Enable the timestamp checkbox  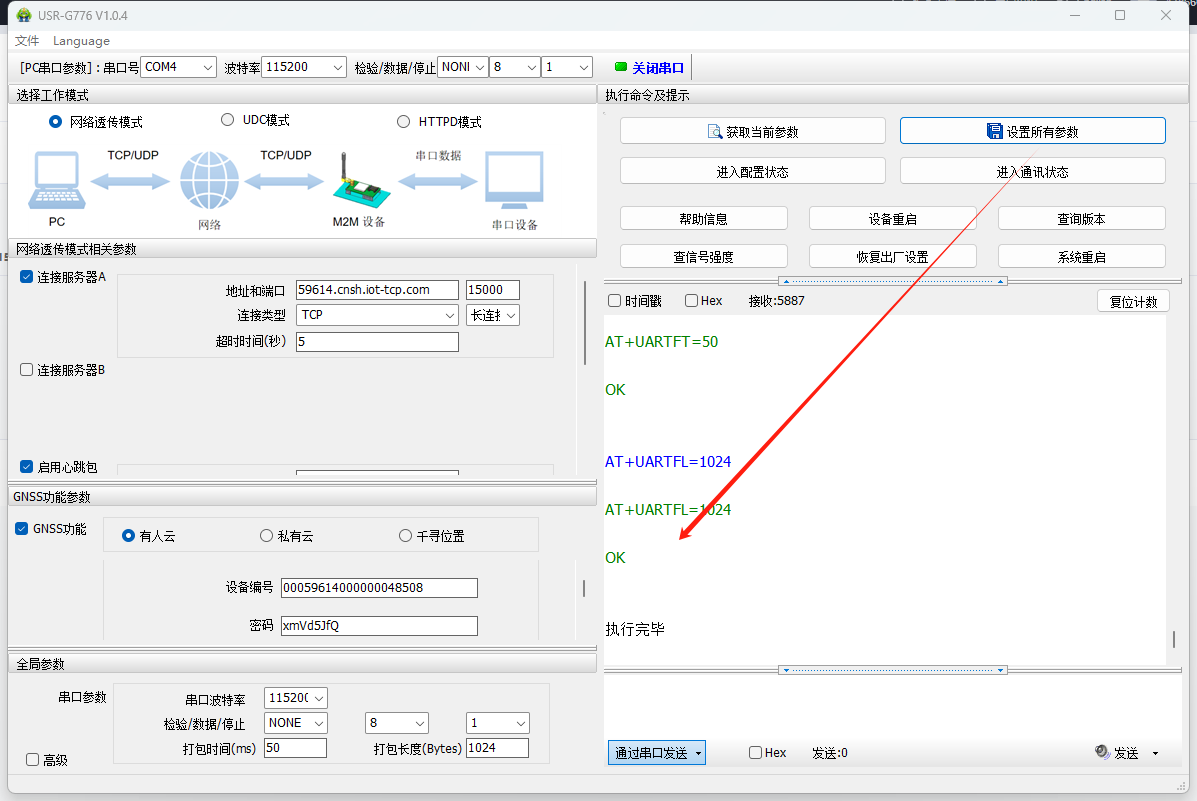tap(614, 301)
